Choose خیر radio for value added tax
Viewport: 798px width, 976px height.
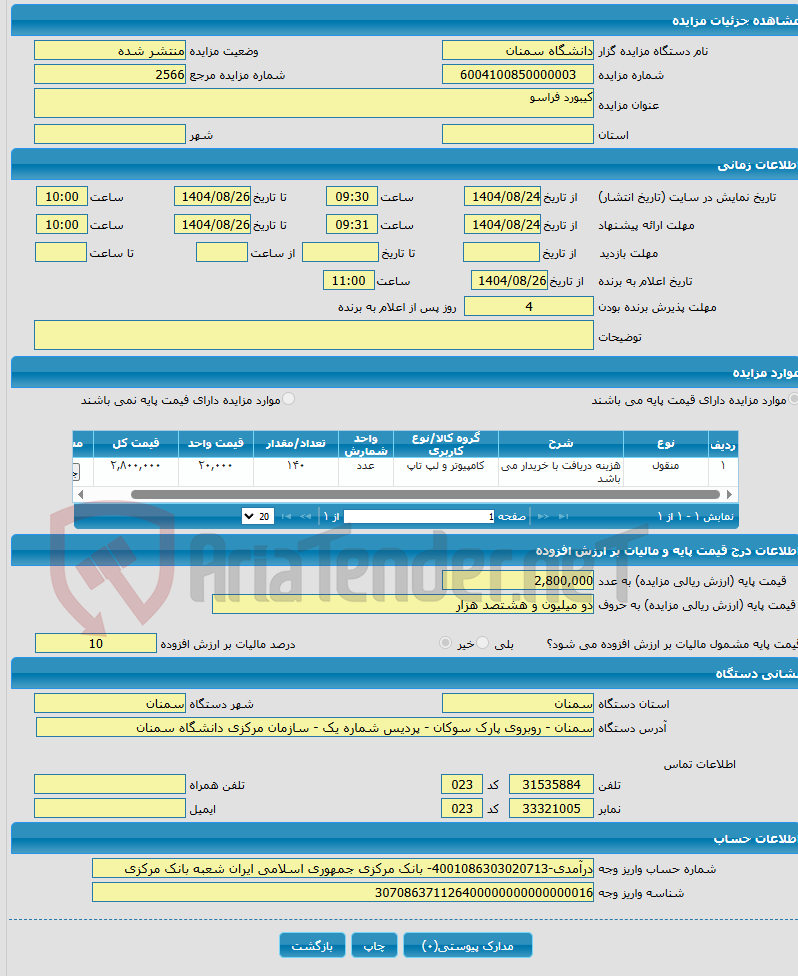(445, 643)
